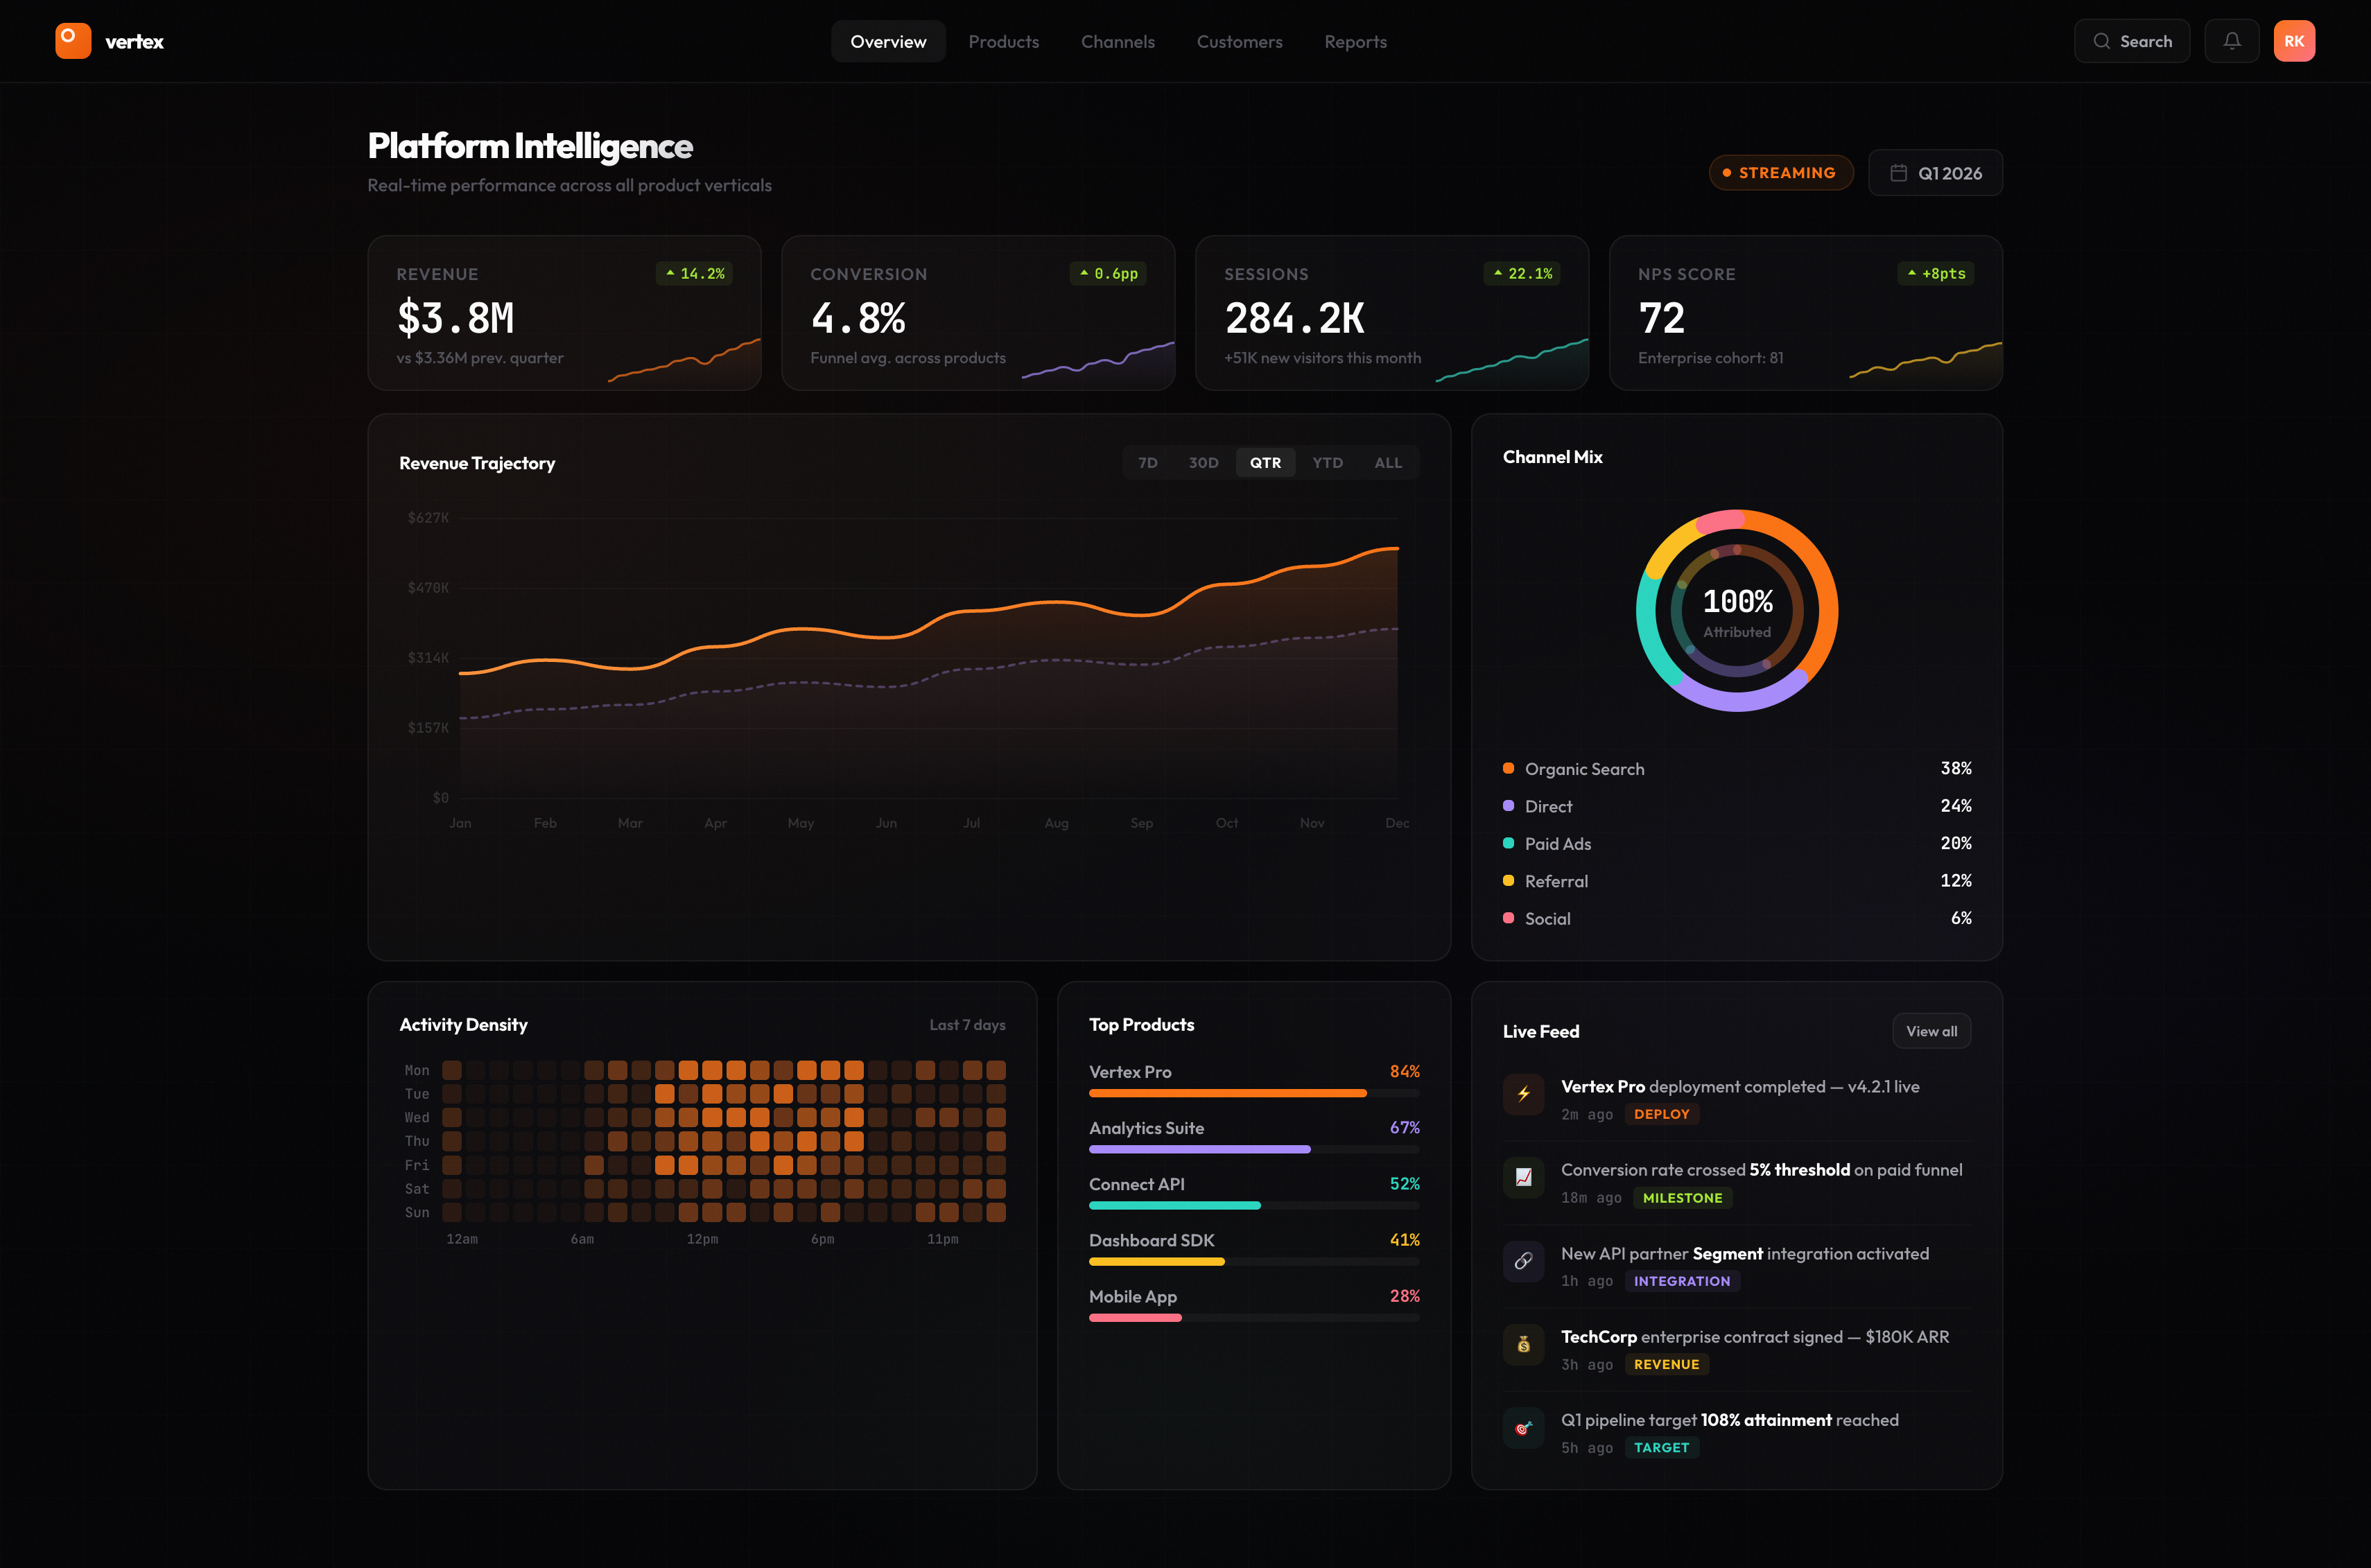
Task: Toggle the STREAMING indicator
Action: point(1780,172)
